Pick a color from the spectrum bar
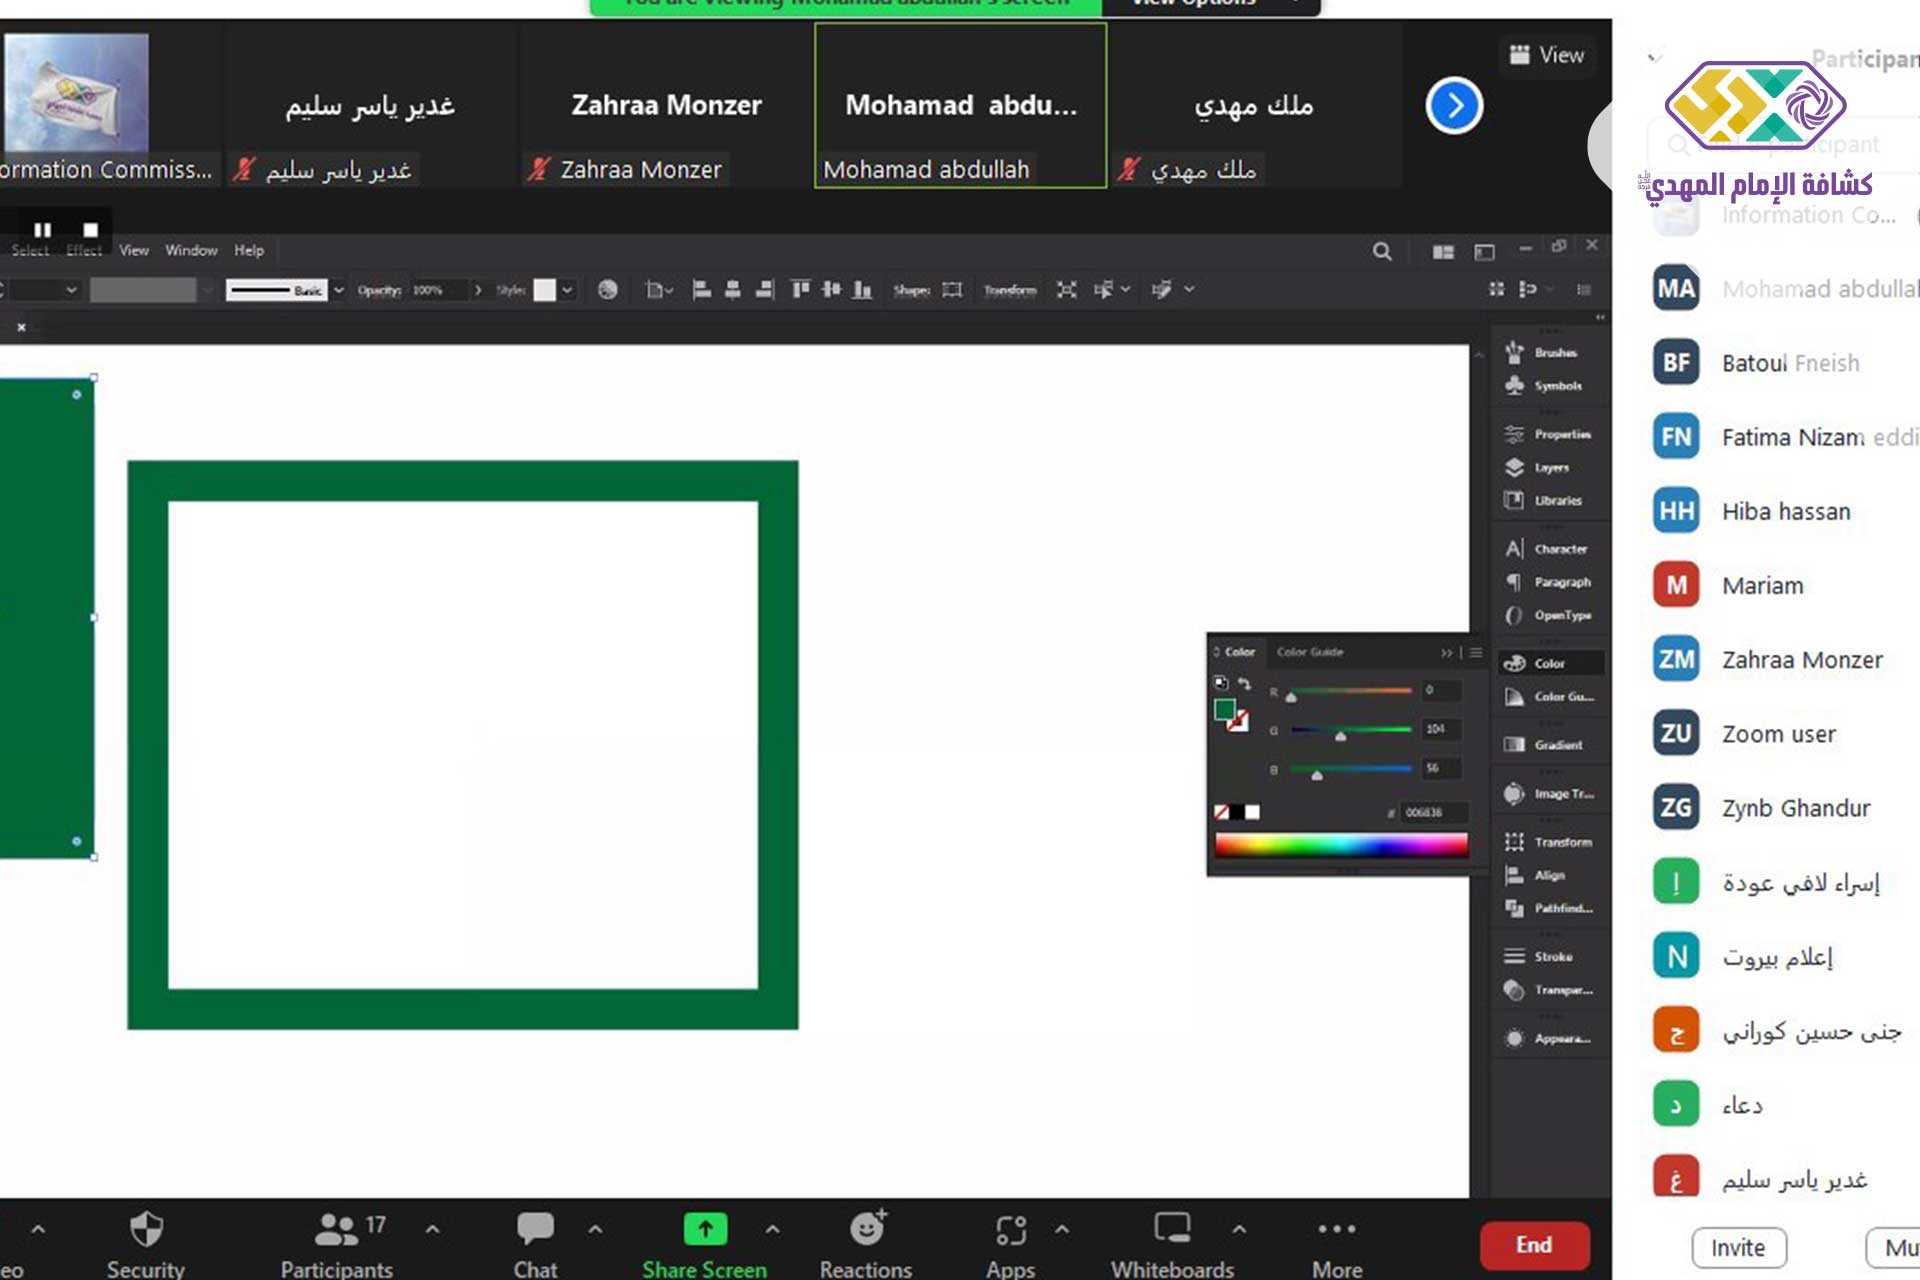The height and width of the screenshot is (1280, 1920). (x=1340, y=846)
